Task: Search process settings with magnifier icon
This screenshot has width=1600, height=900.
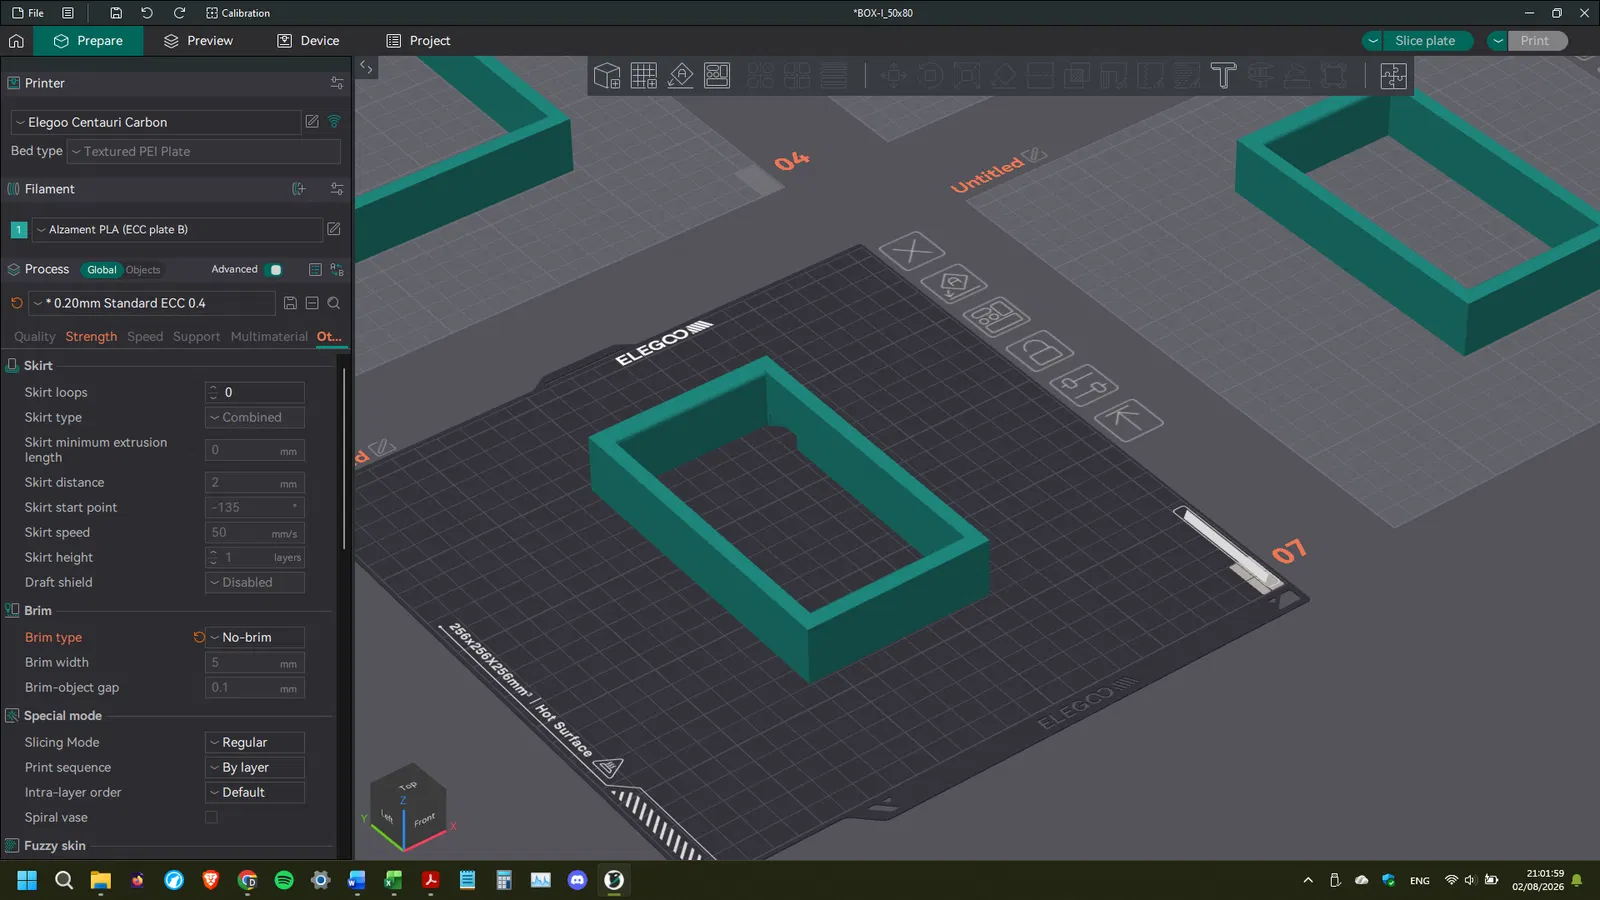Action: pyautogui.click(x=334, y=303)
